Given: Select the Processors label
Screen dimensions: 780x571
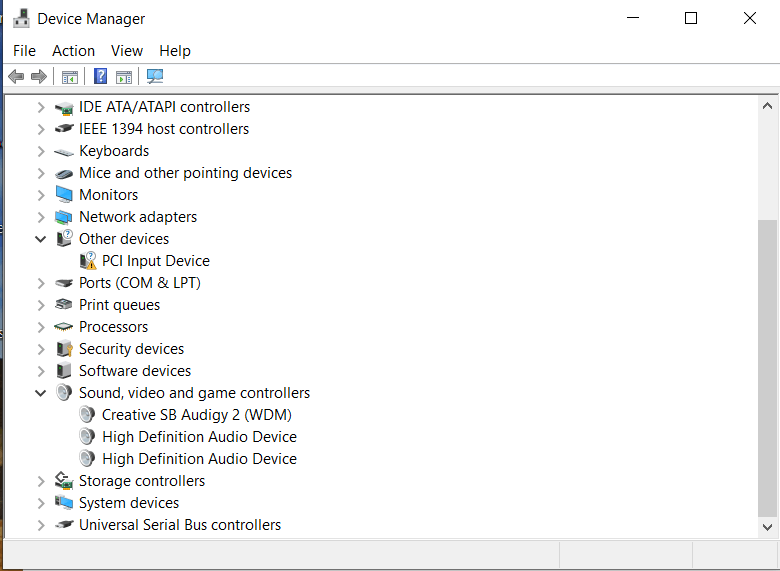Looking at the screenshot, I should 113,327.
